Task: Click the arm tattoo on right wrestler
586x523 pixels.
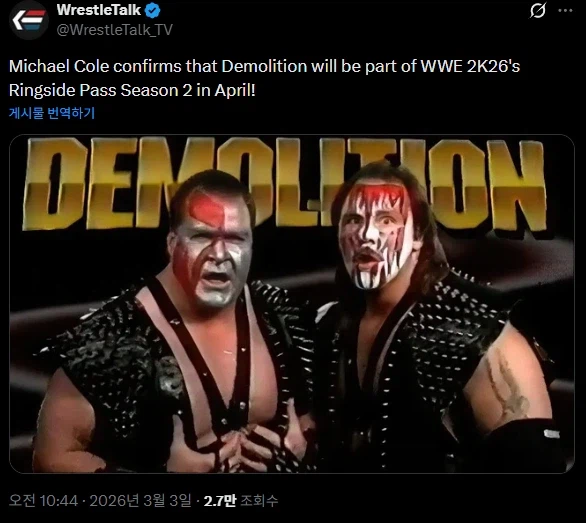Action: pyautogui.click(x=508, y=385)
